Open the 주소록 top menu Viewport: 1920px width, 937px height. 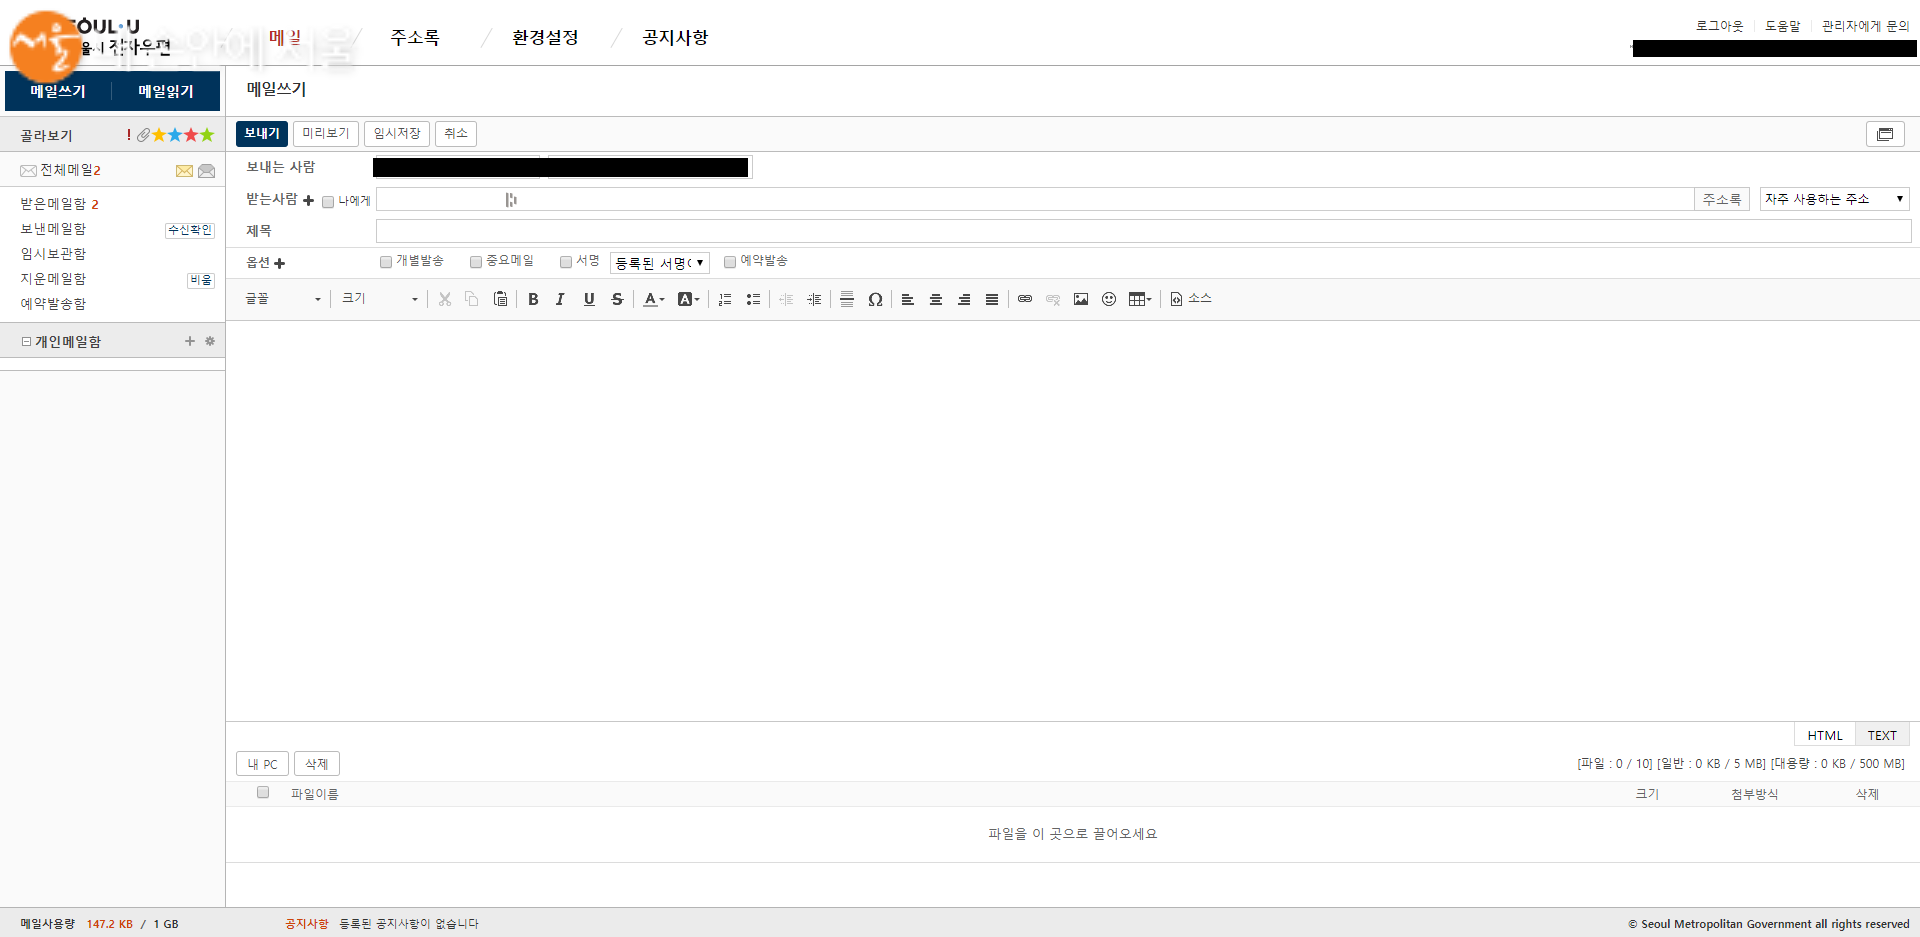(x=415, y=38)
